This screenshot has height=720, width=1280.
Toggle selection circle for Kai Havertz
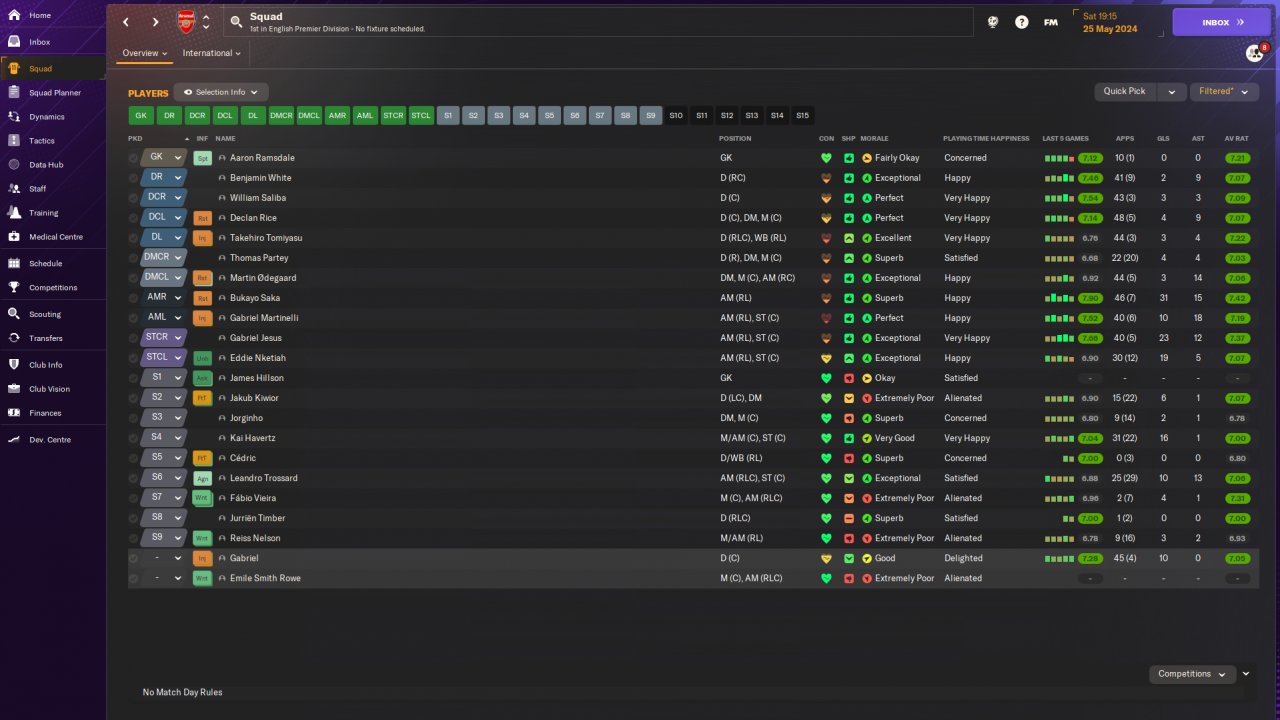pos(133,438)
